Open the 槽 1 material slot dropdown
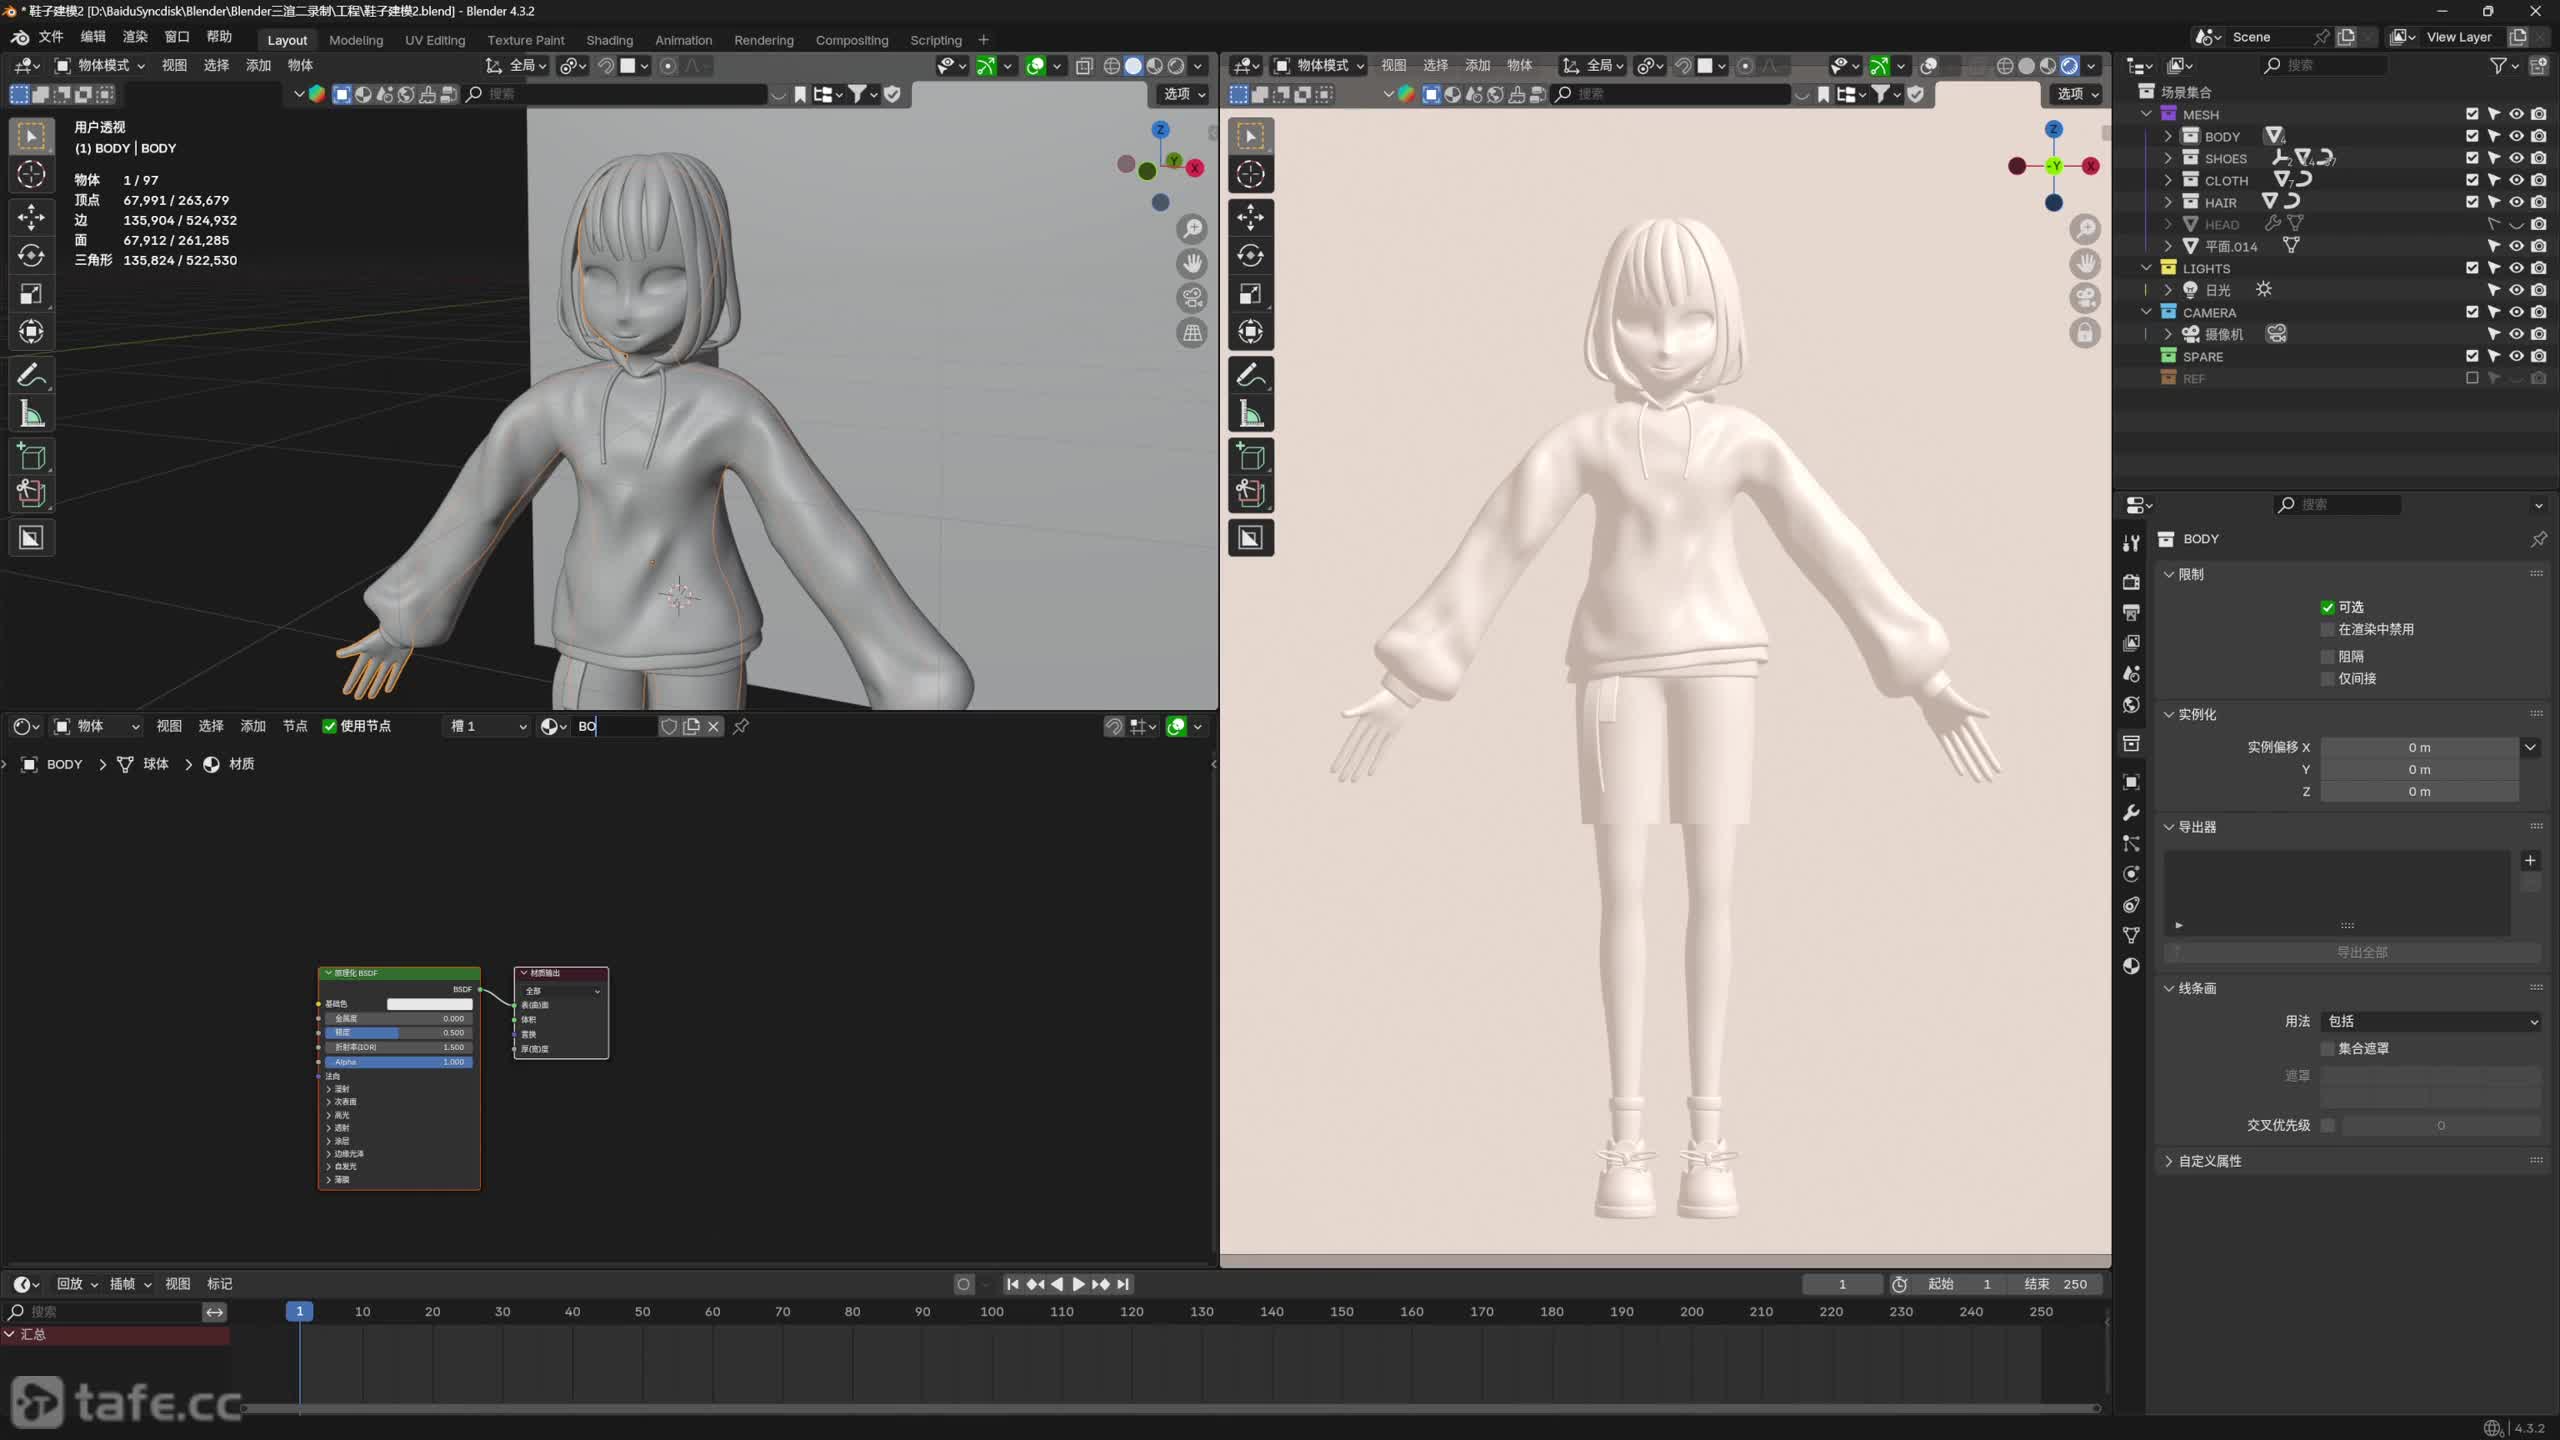The width and height of the screenshot is (2560, 1440). click(x=487, y=727)
